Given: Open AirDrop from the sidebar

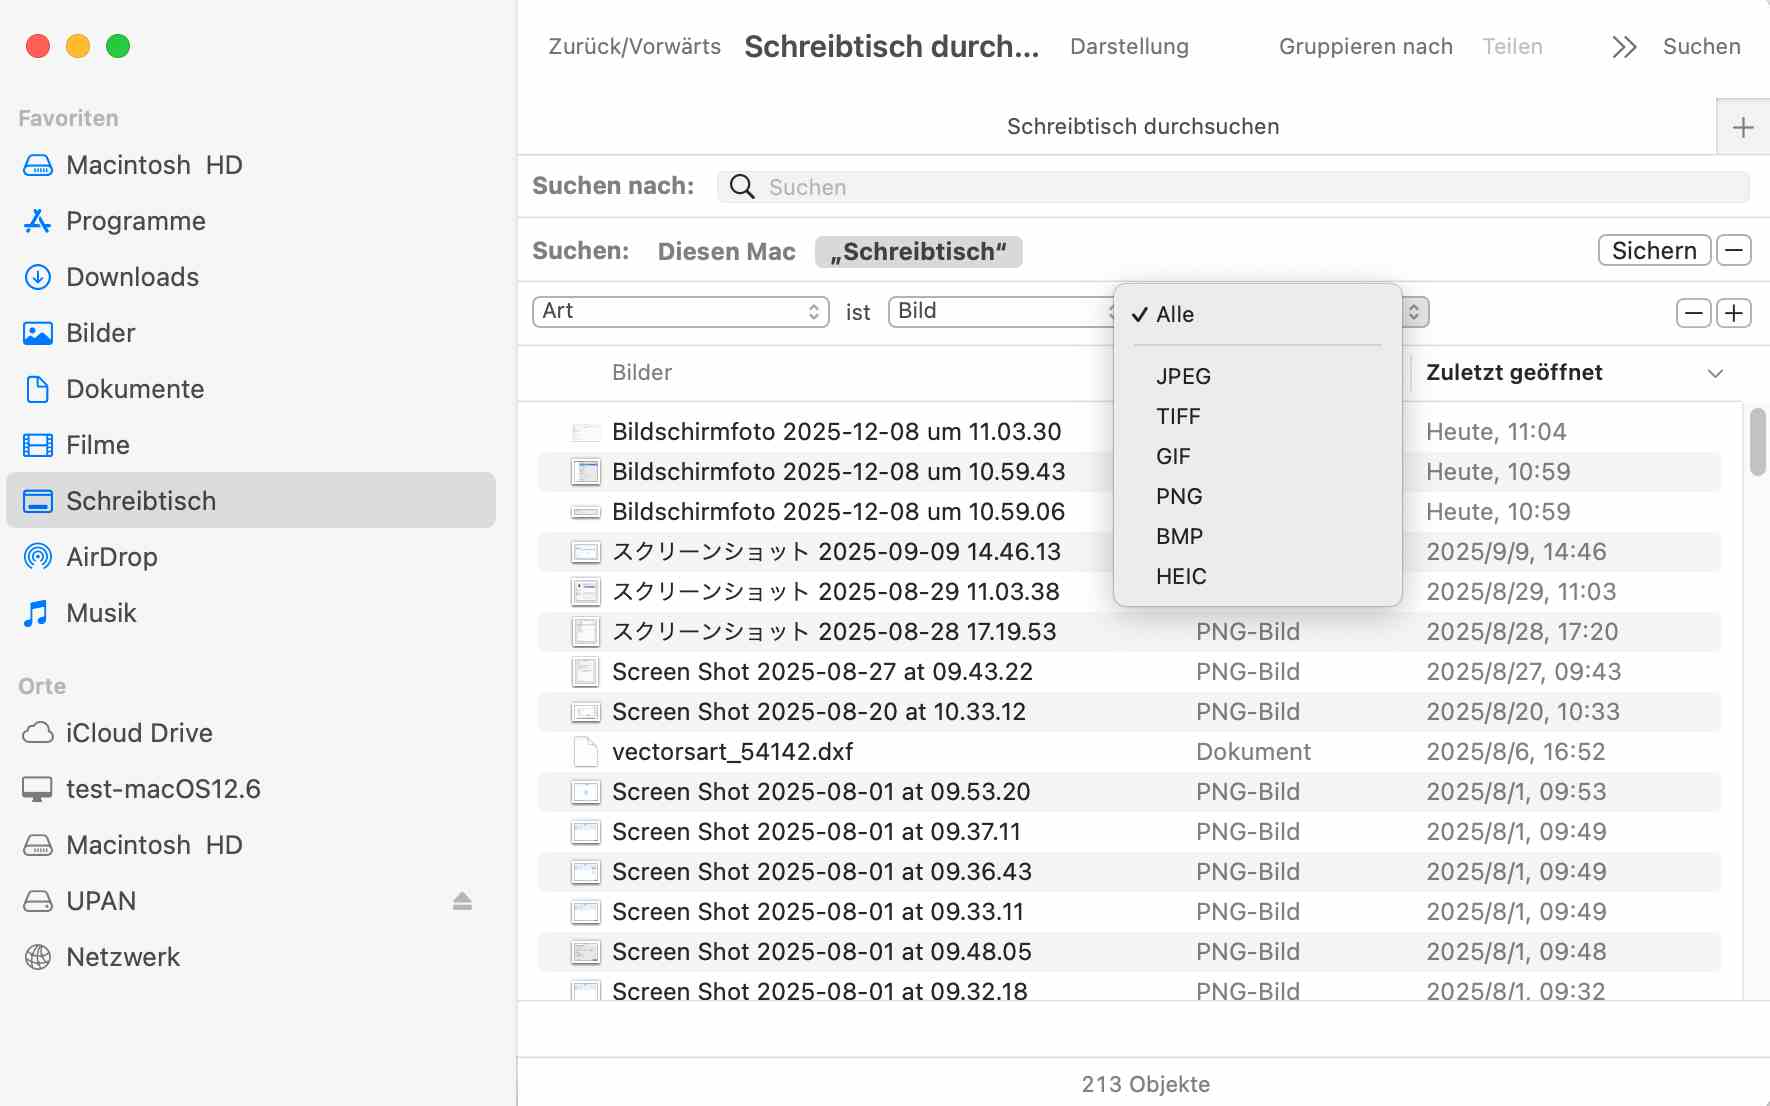Looking at the screenshot, I should pos(111,557).
